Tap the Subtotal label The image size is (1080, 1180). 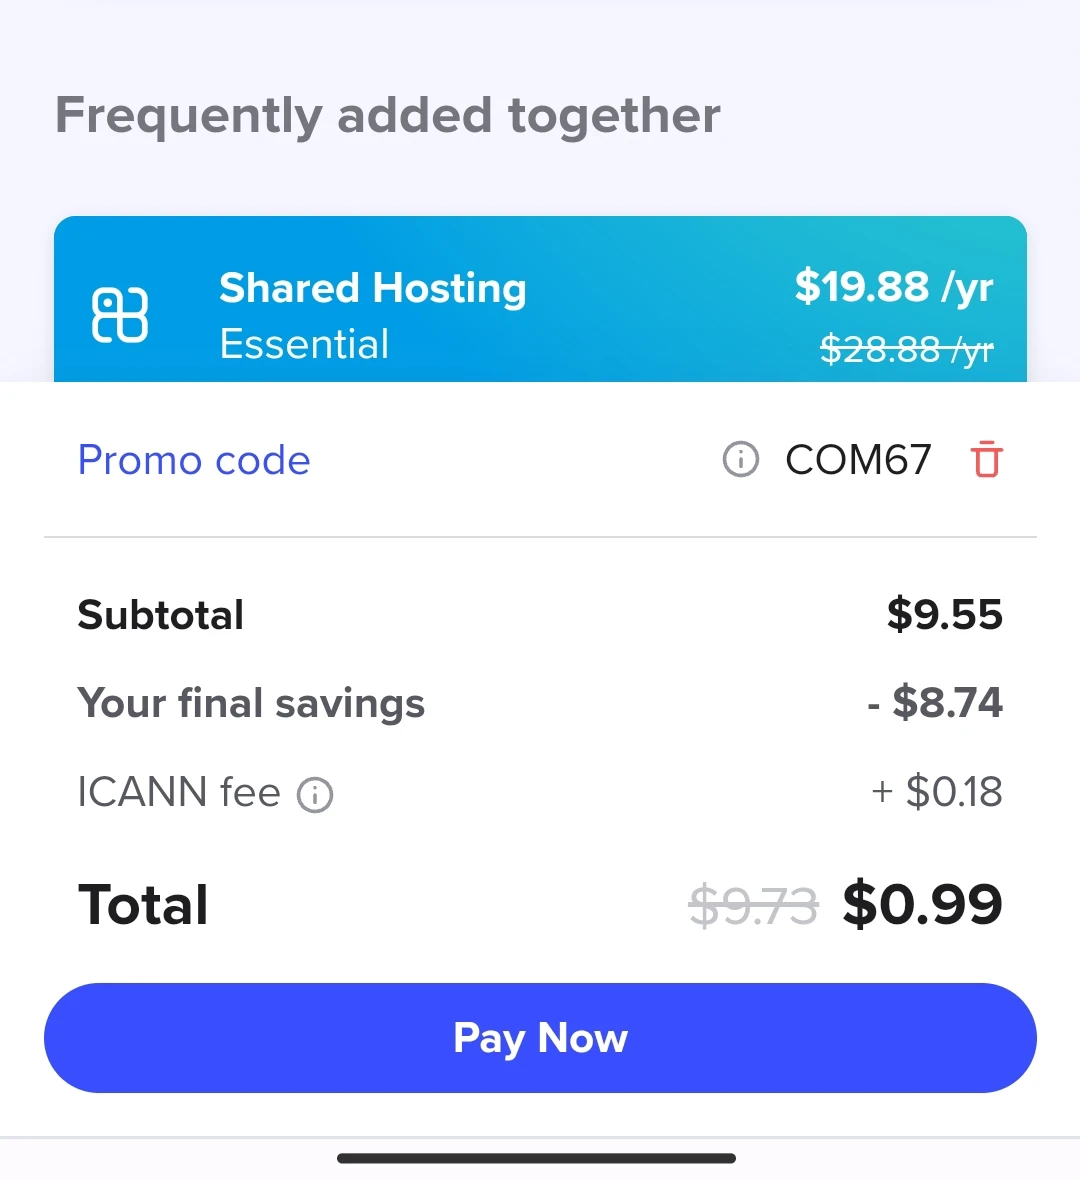161,615
